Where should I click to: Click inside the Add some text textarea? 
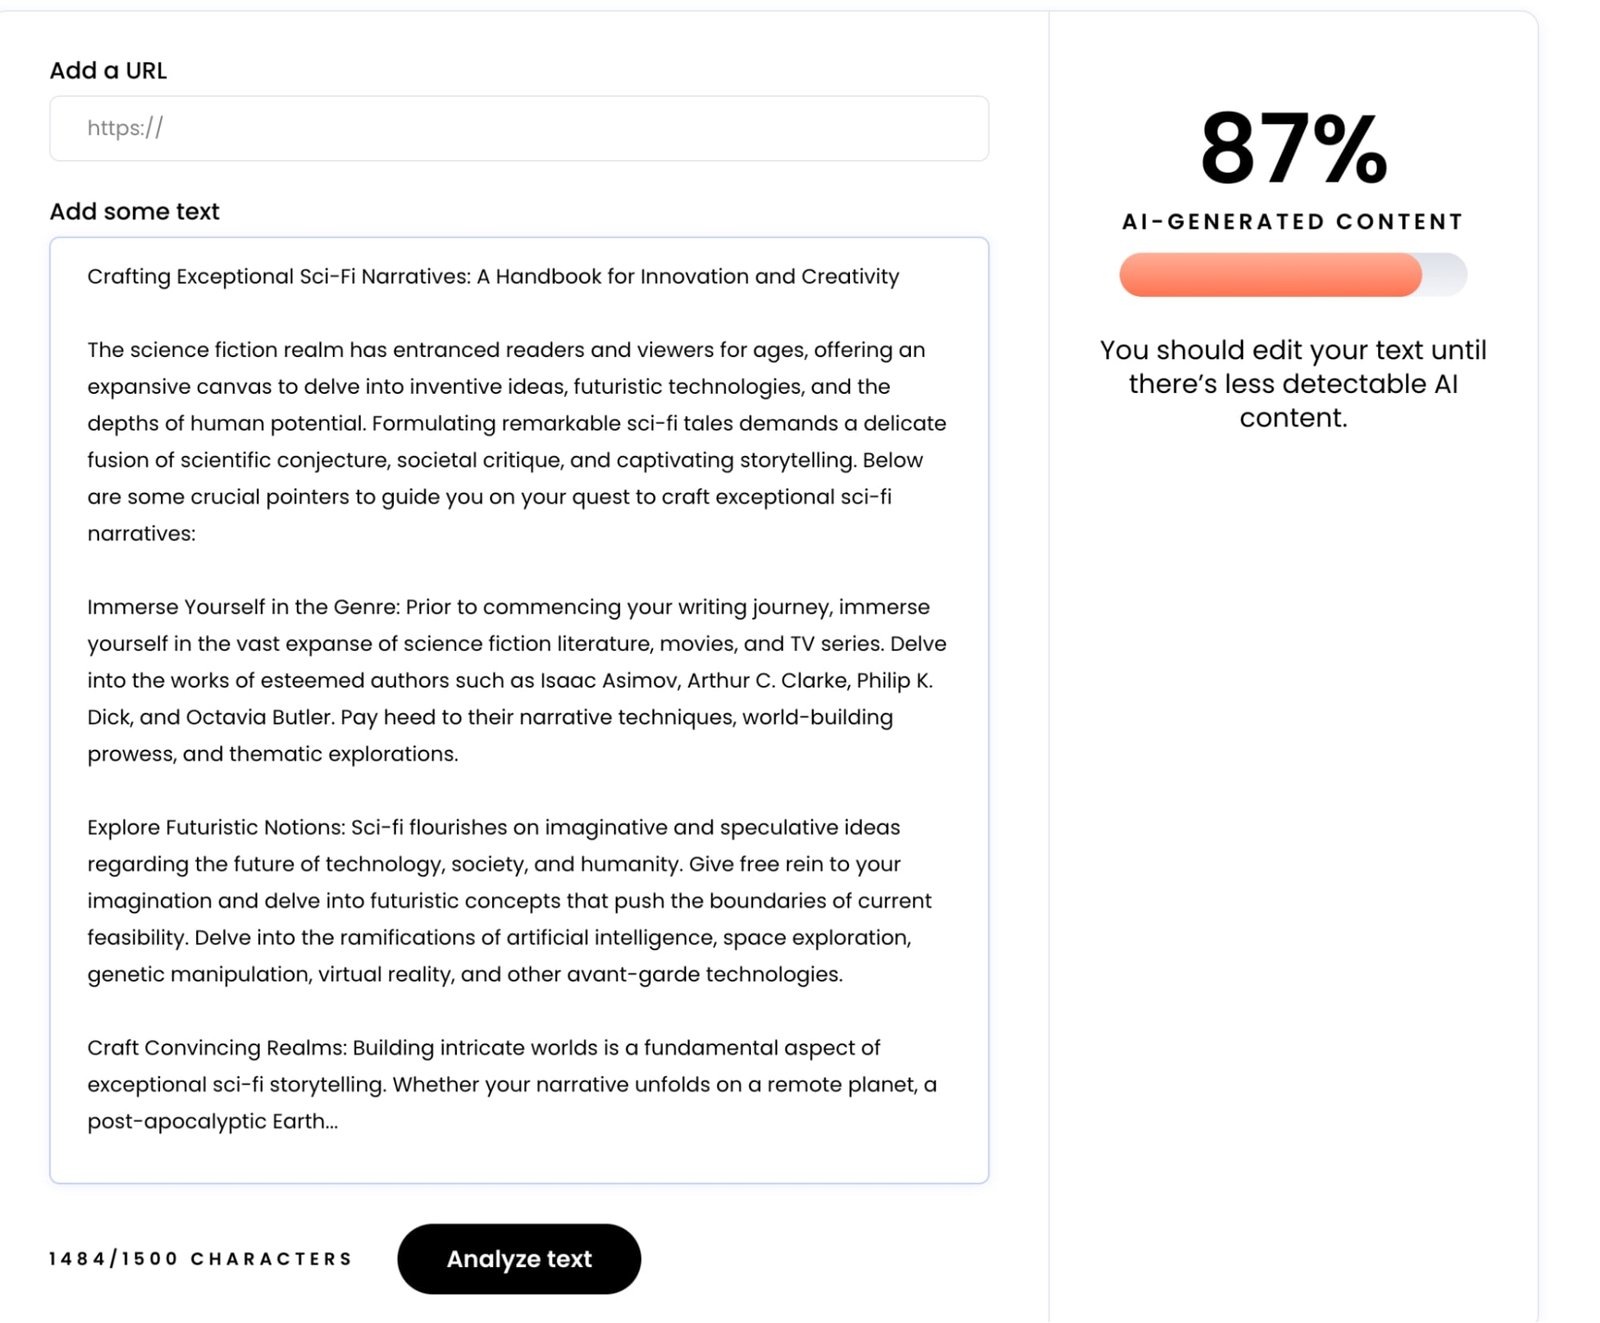[518, 1155]
